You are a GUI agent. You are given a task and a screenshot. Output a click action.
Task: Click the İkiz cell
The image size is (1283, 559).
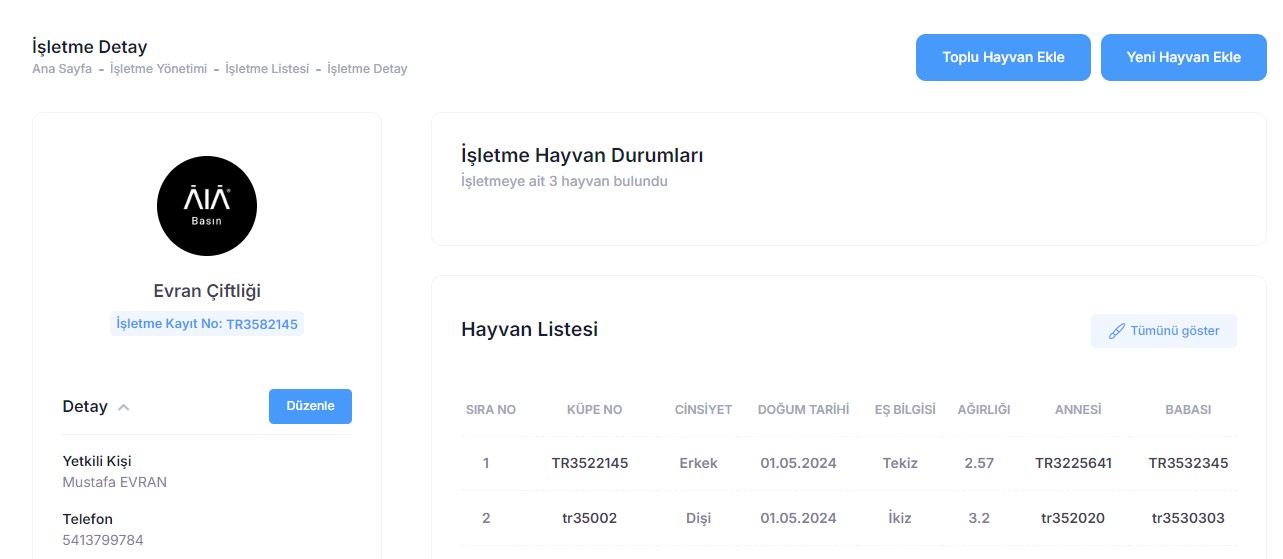(900, 518)
